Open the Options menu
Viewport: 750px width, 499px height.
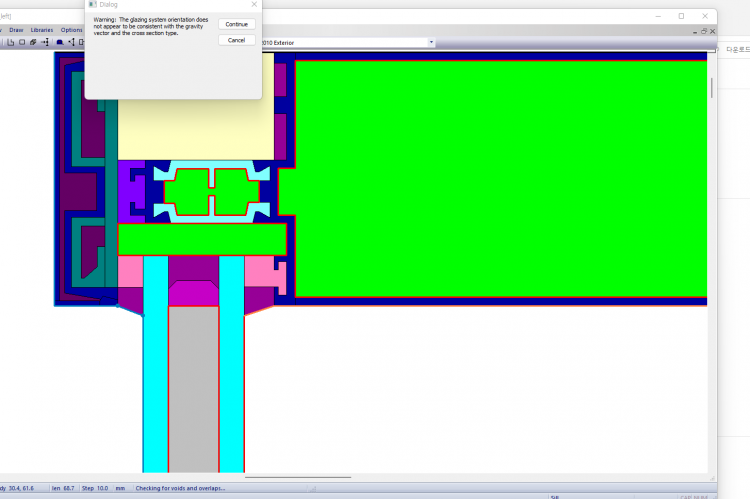click(x=71, y=30)
